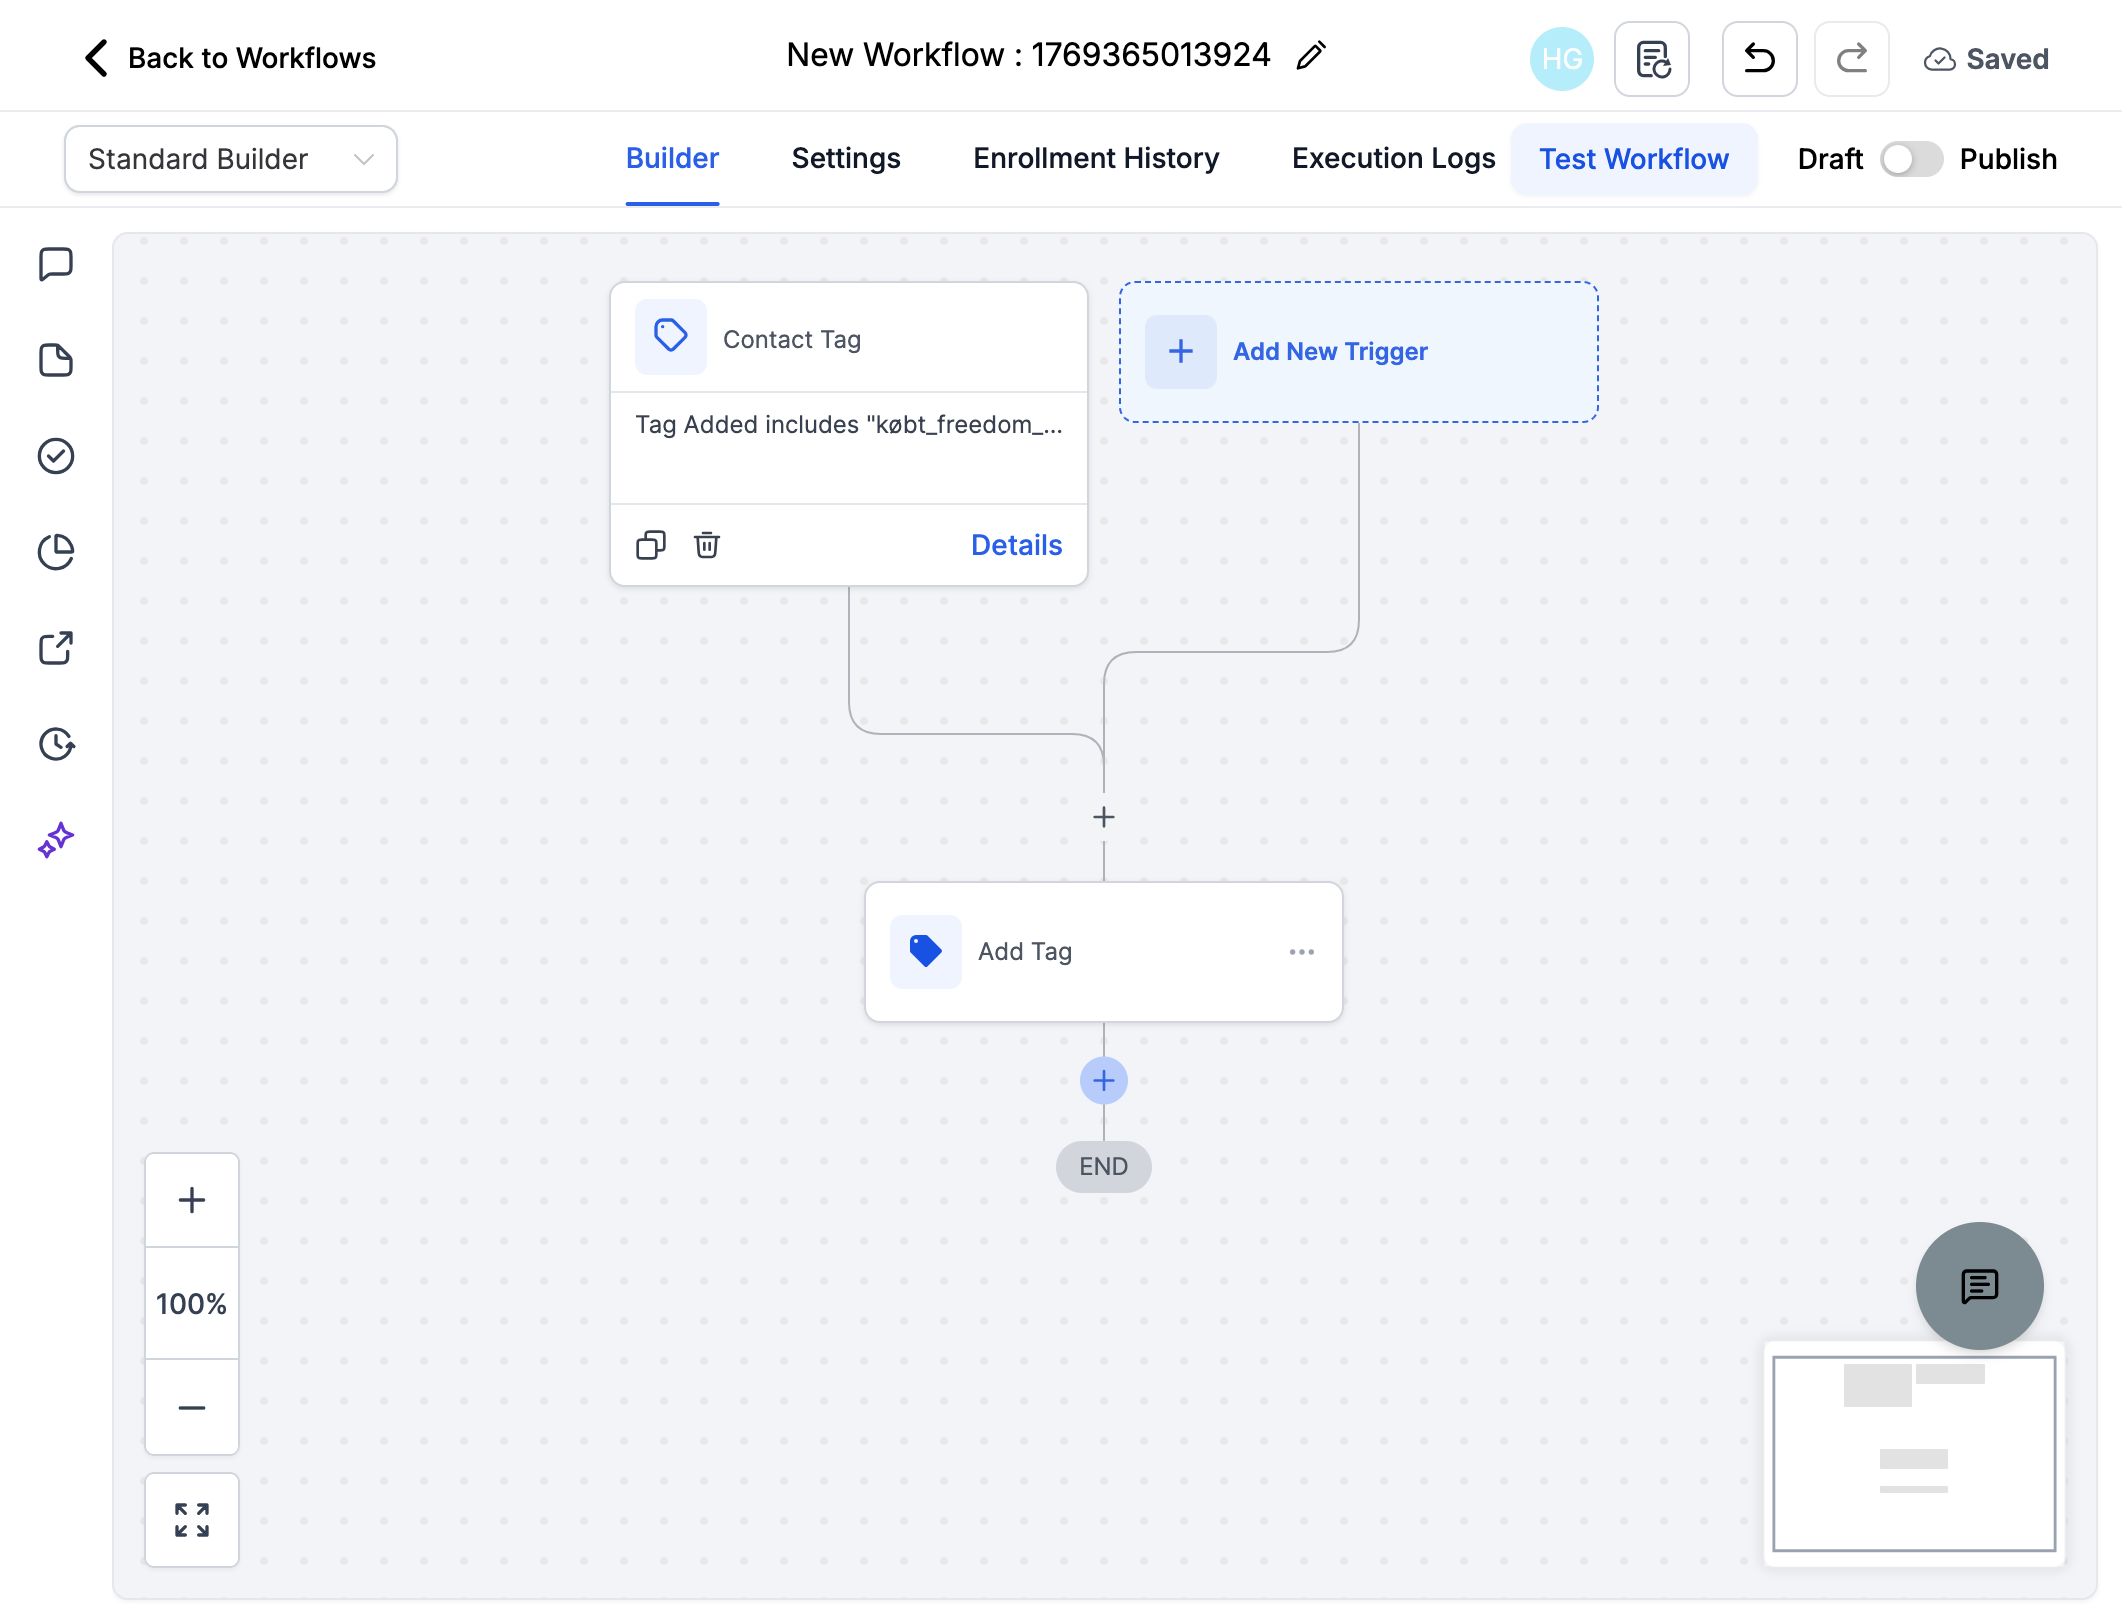Go back to Workflows list
2122x1624 pixels.
tap(230, 58)
